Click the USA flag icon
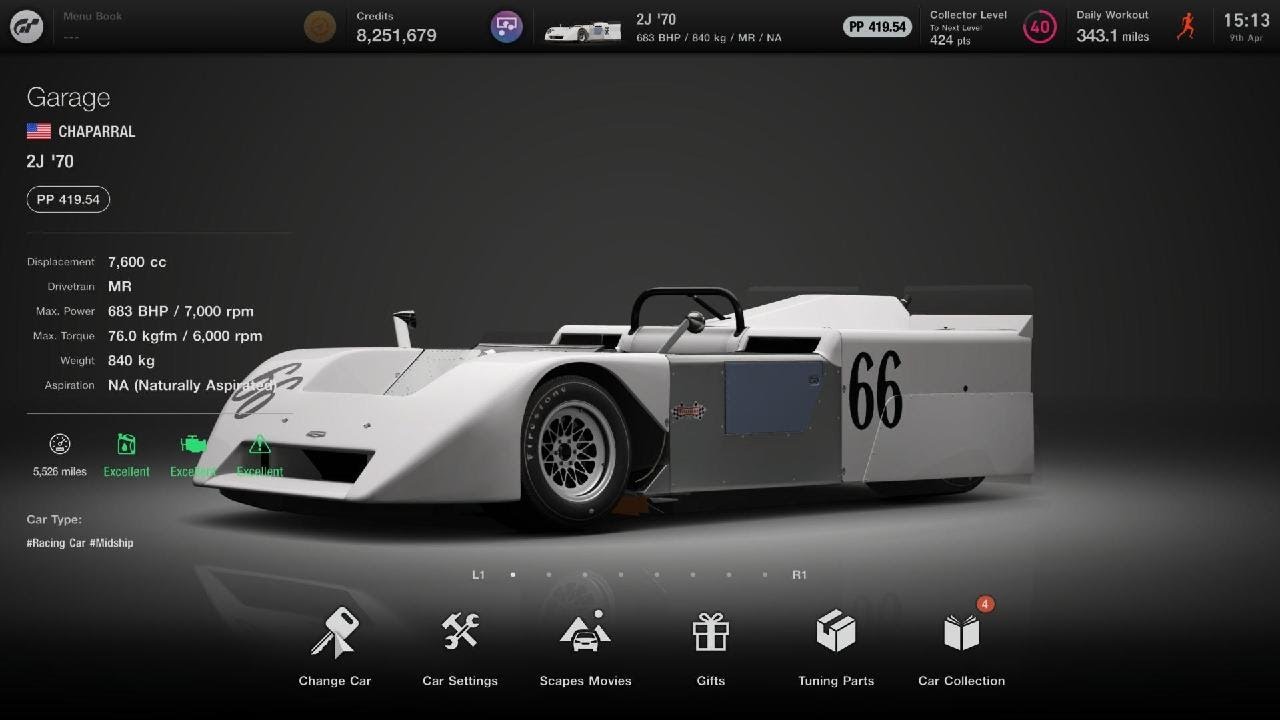This screenshot has width=1280, height=720. click(39, 131)
